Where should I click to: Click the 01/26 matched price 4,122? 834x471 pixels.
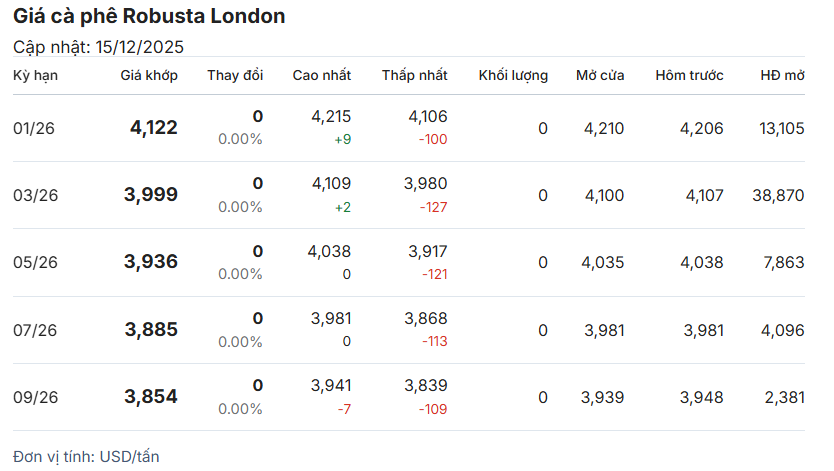click(153, 128)
